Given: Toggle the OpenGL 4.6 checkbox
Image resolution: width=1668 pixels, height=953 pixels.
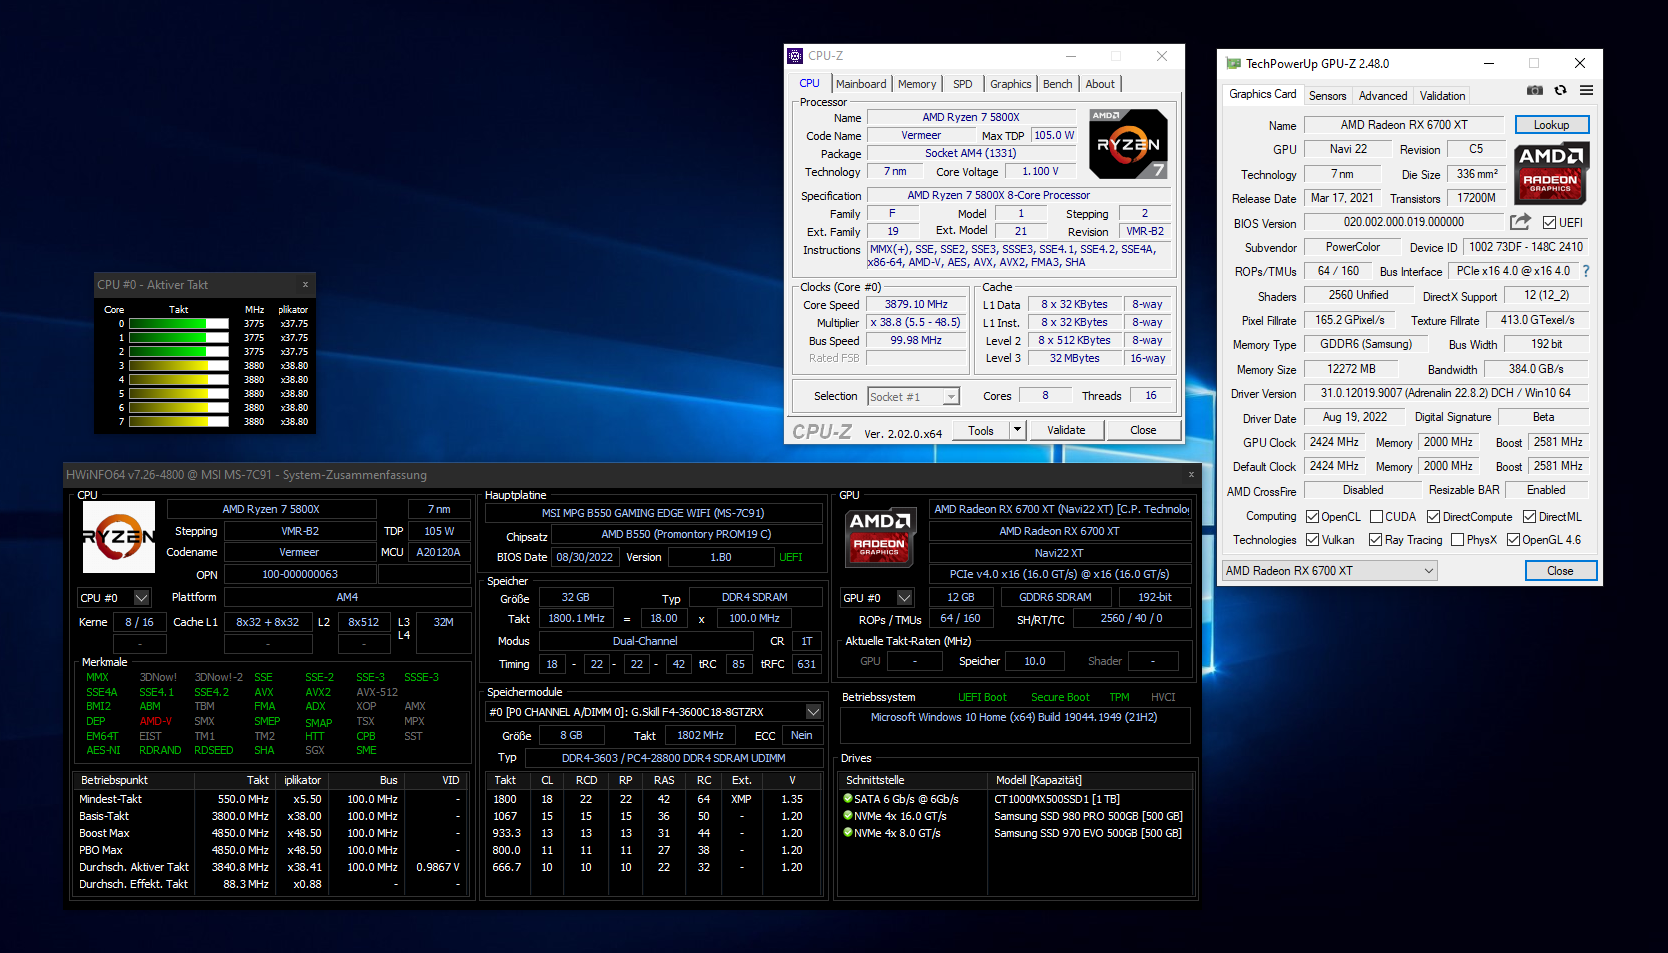Looking at the screenshot, I should [x=1513, y=540].
